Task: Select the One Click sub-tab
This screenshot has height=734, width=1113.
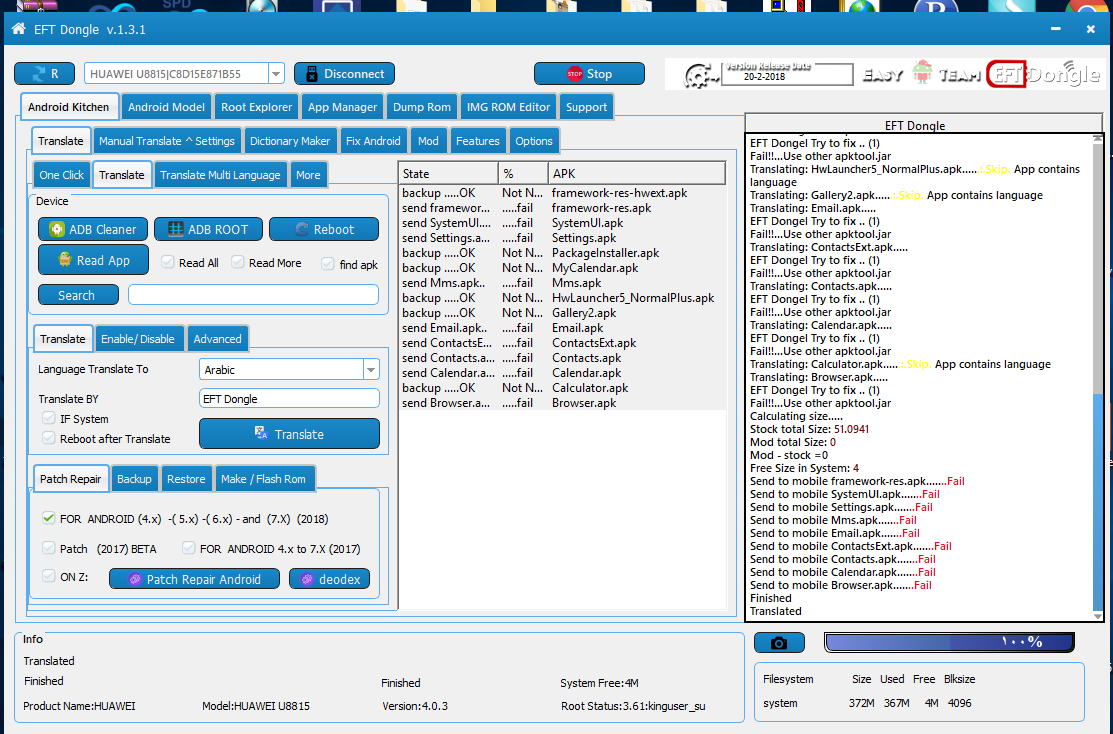Action: 62,175
